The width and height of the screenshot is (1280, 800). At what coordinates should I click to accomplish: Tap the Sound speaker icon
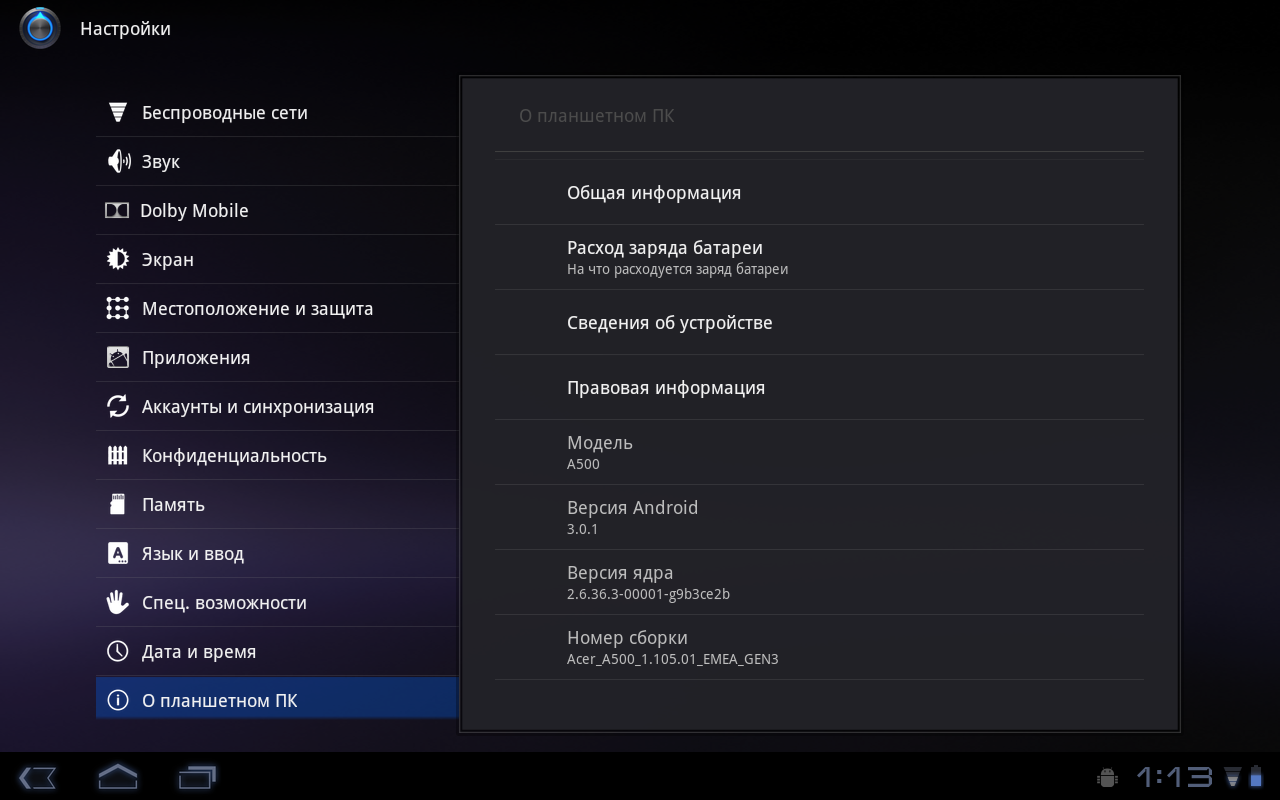[x=118, y=161]
